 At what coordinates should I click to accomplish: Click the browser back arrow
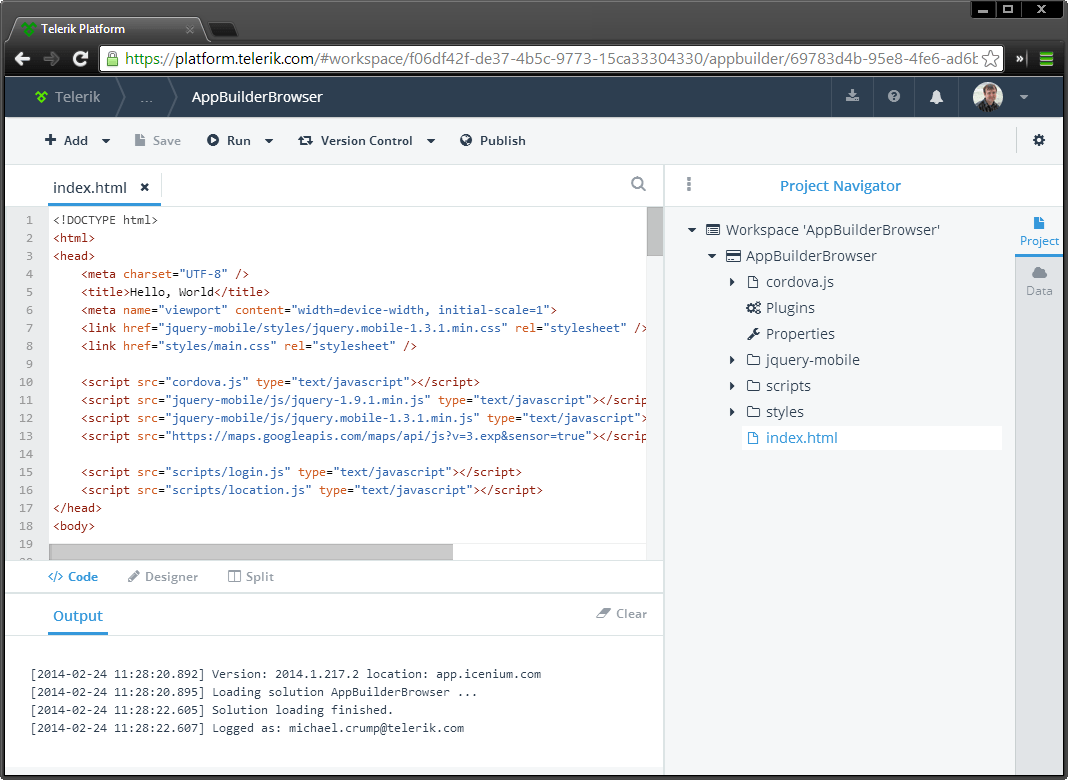22,59
